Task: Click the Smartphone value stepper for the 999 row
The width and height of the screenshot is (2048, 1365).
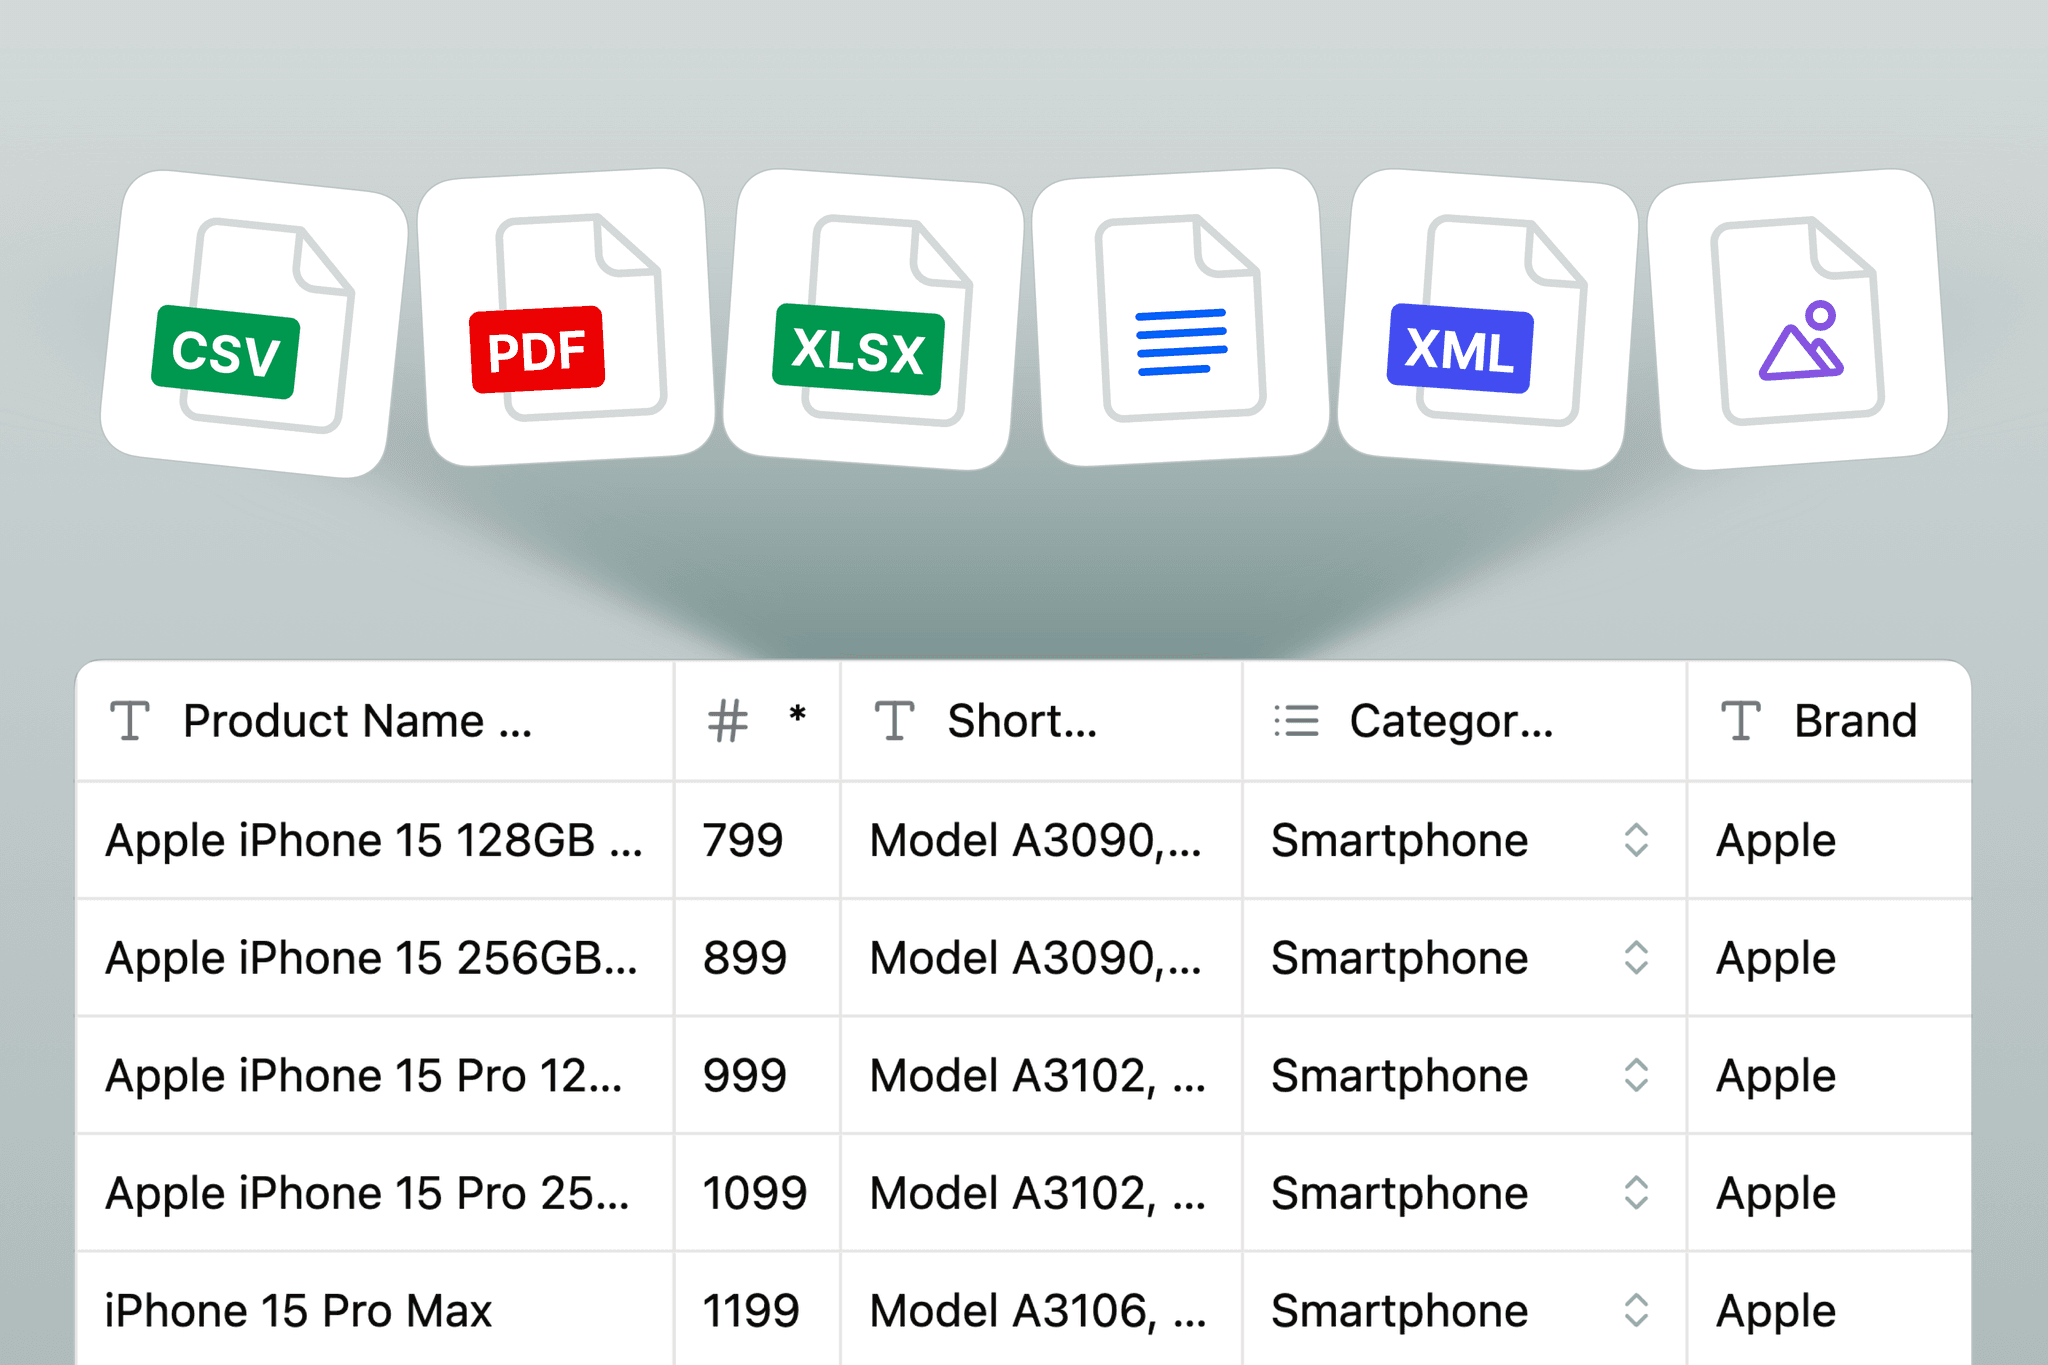Action: 1637,1075
